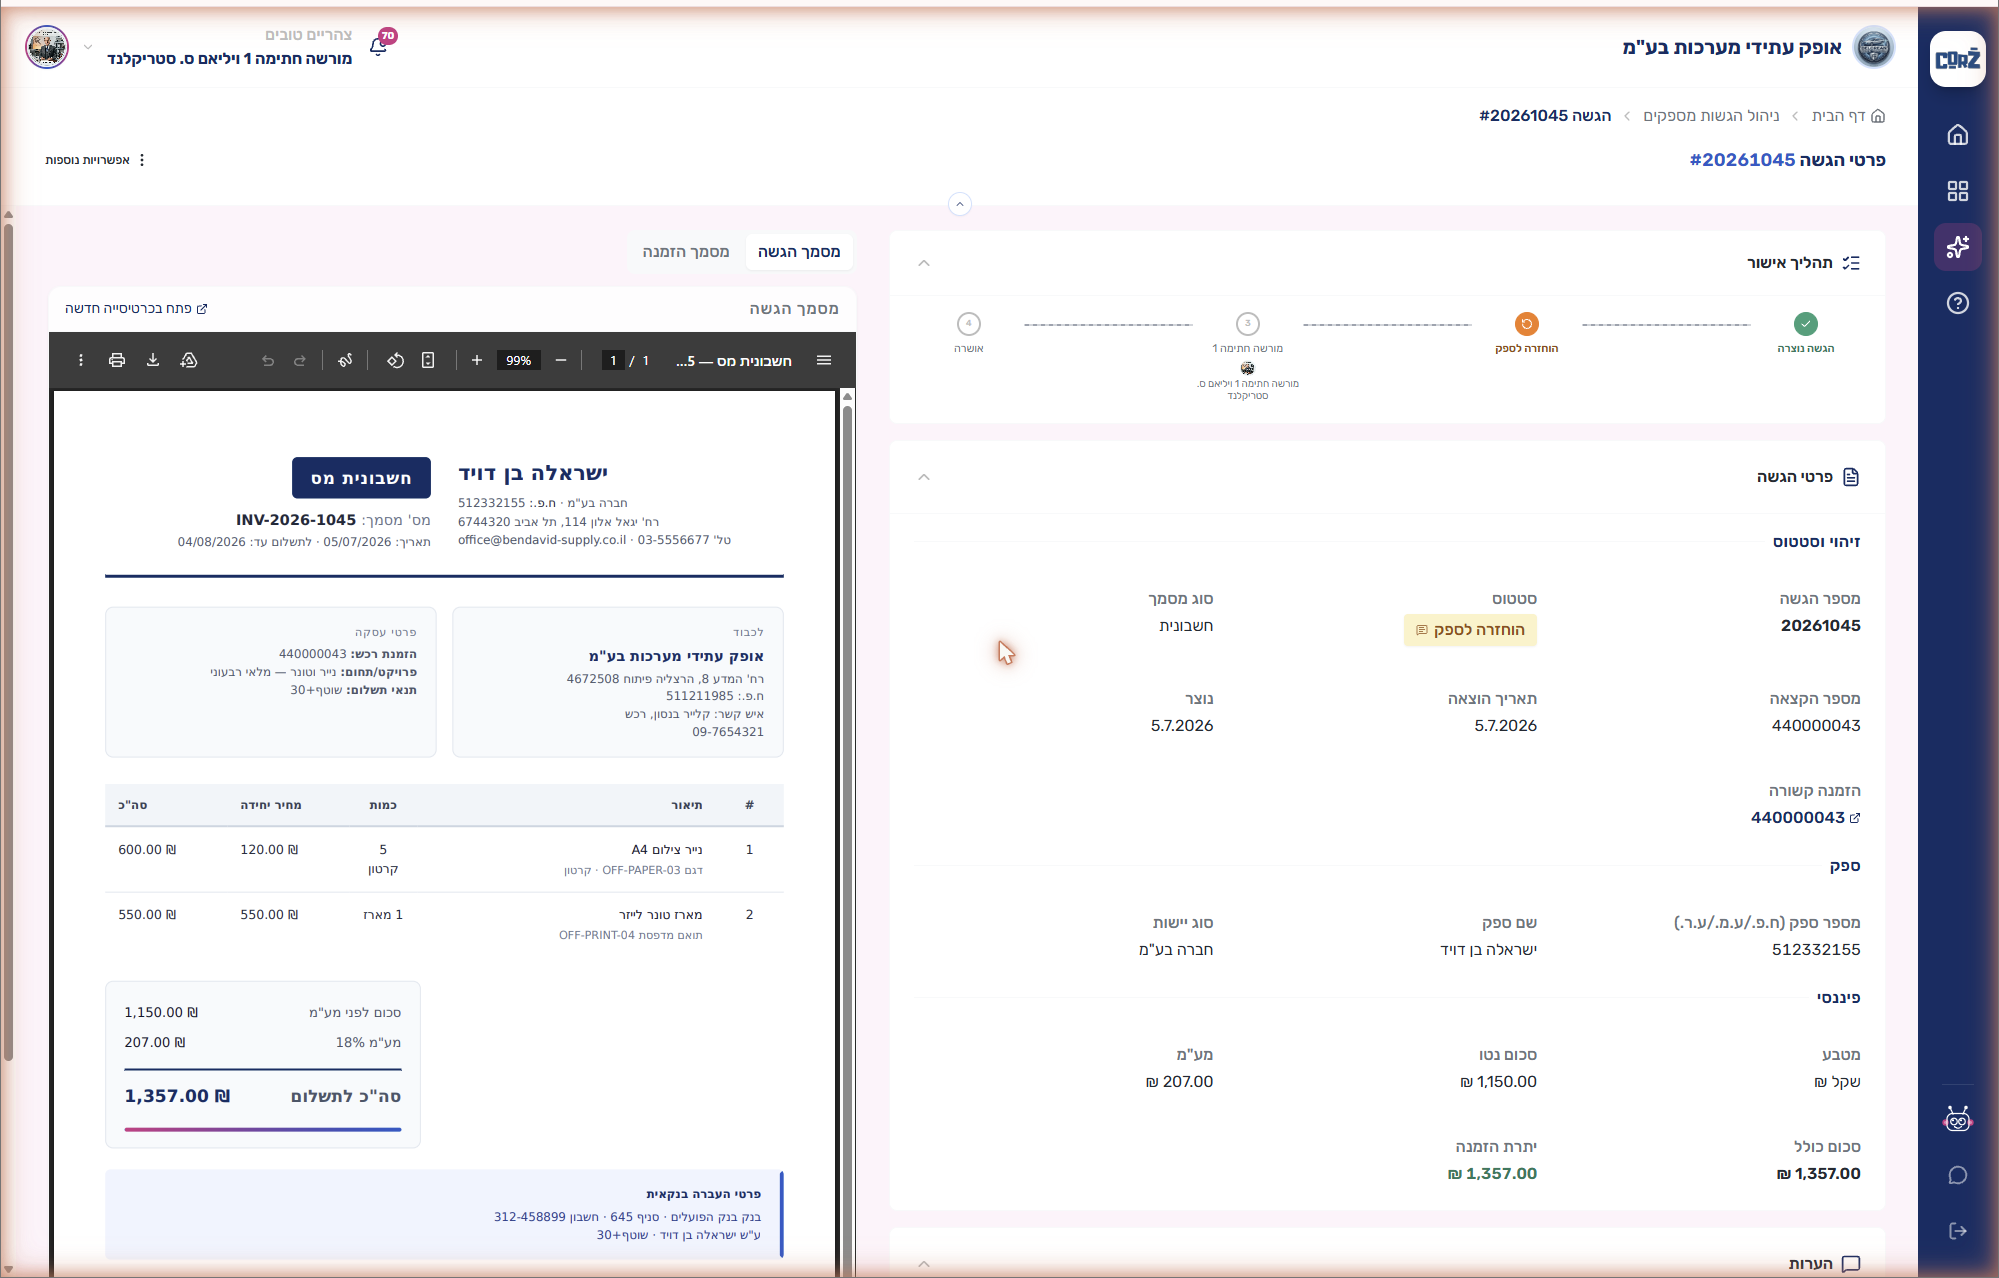Open אפשרויות נוספות options menu
The height and width of the screenshot is (1278, 1999).
(97, 160)
